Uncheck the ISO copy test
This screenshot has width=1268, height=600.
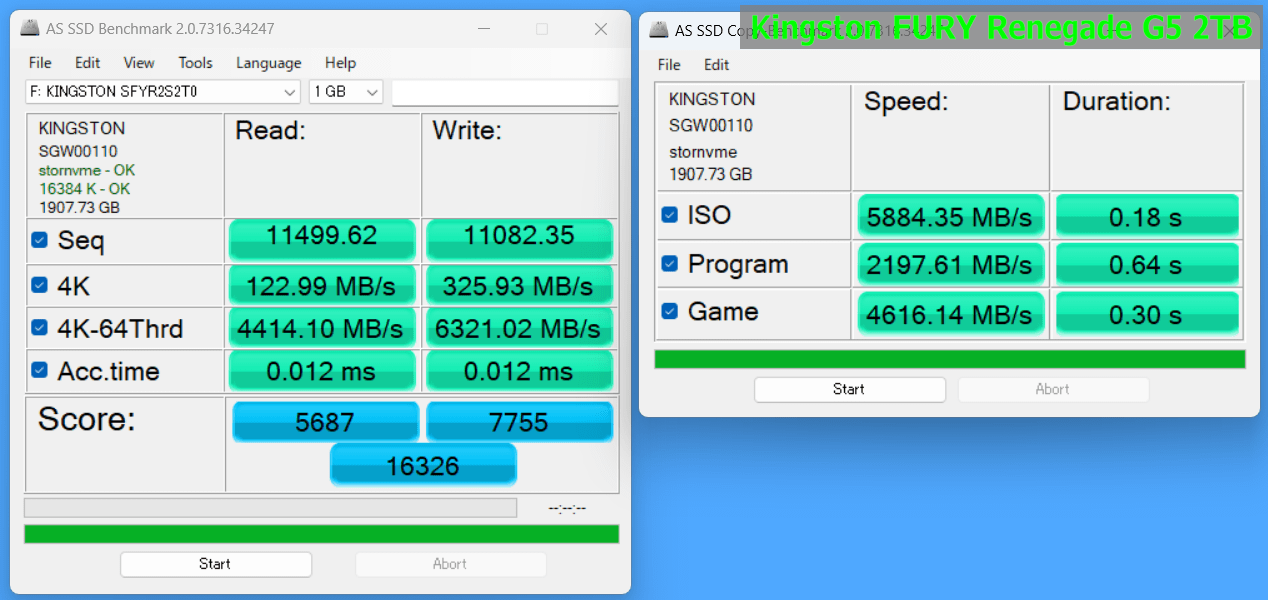(x=670, y=214)
